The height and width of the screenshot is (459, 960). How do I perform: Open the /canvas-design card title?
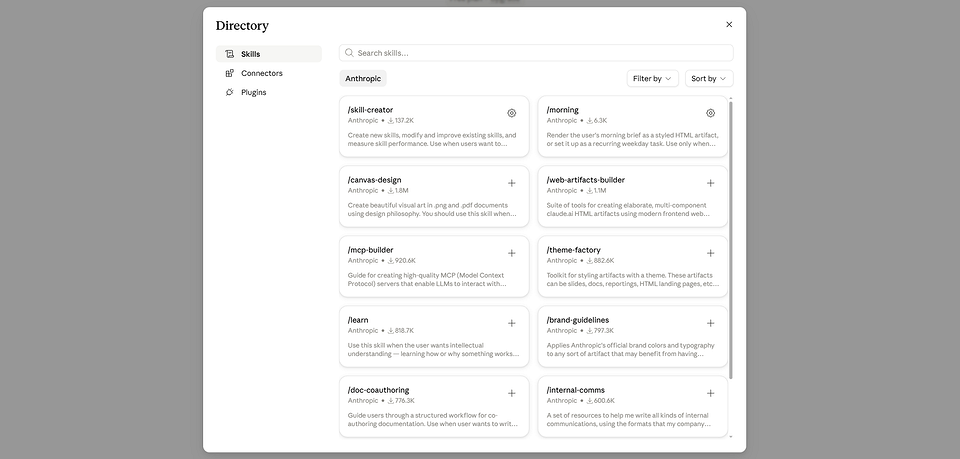click(x=375, y=180)
